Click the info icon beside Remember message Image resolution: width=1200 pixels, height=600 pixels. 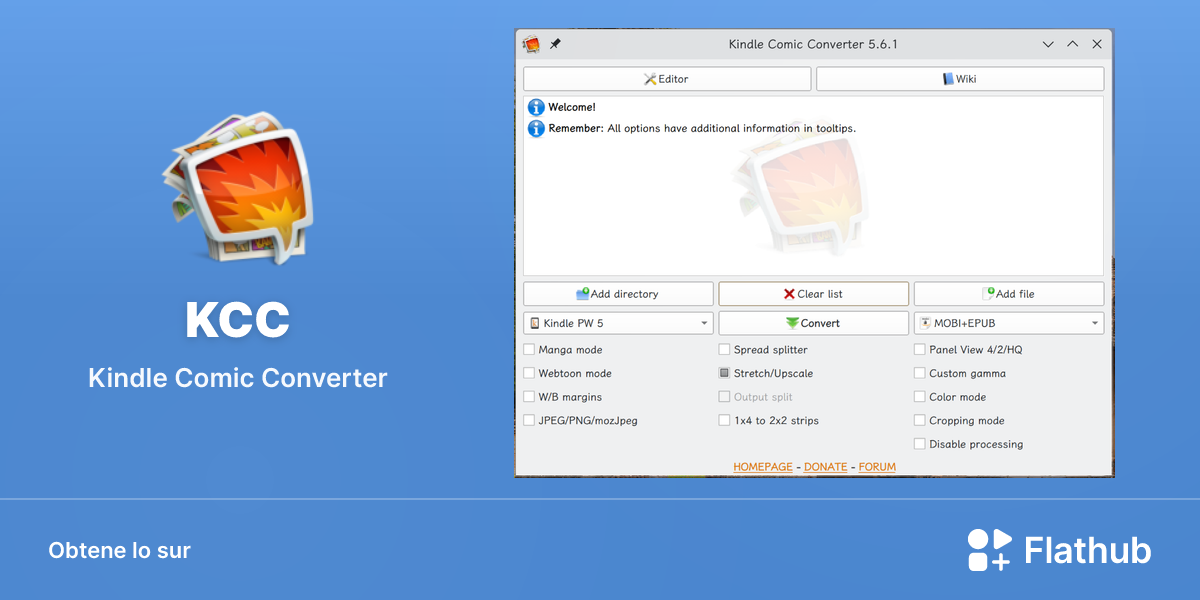point(537,128)
